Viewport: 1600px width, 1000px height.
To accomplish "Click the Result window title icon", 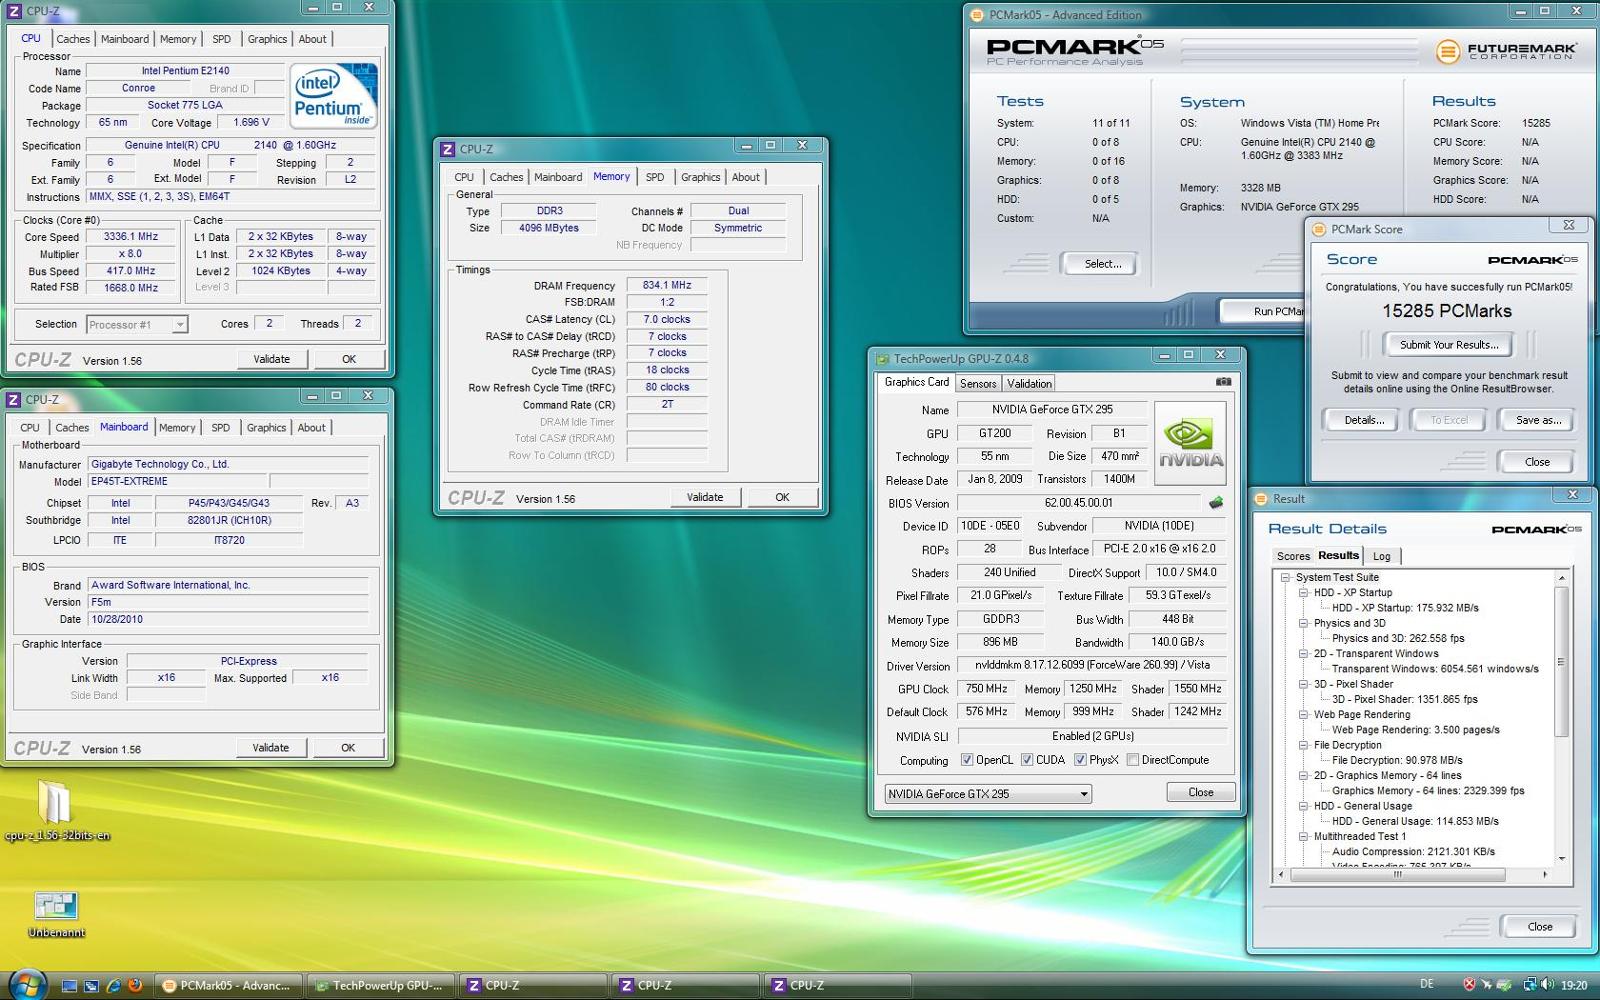I will click(1261, 498).
